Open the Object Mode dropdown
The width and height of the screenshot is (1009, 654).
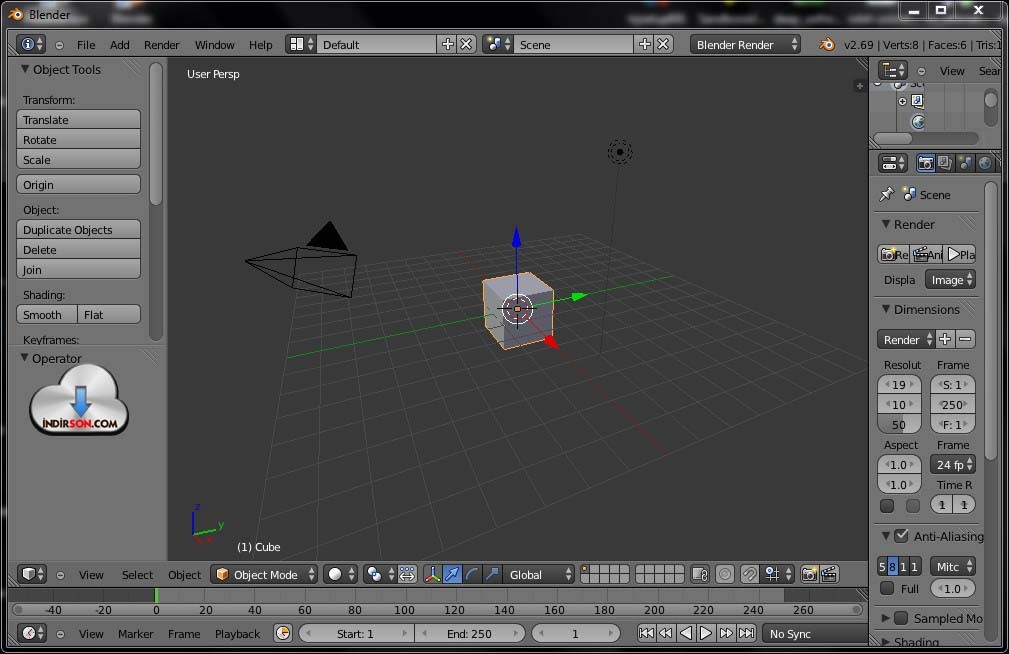coord(264,574)
